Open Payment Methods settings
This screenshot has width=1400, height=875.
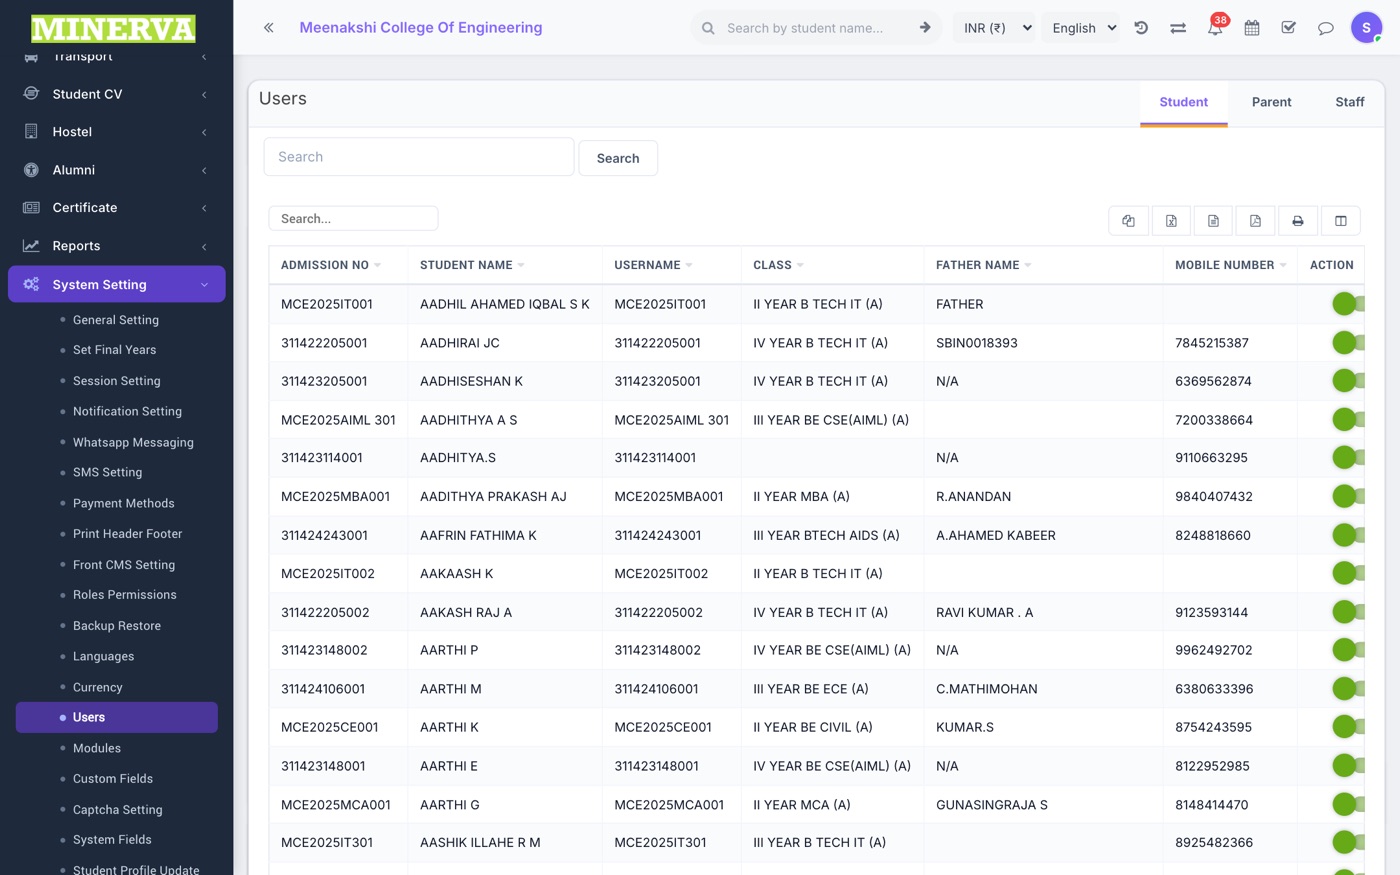click(x=124, y=503)
